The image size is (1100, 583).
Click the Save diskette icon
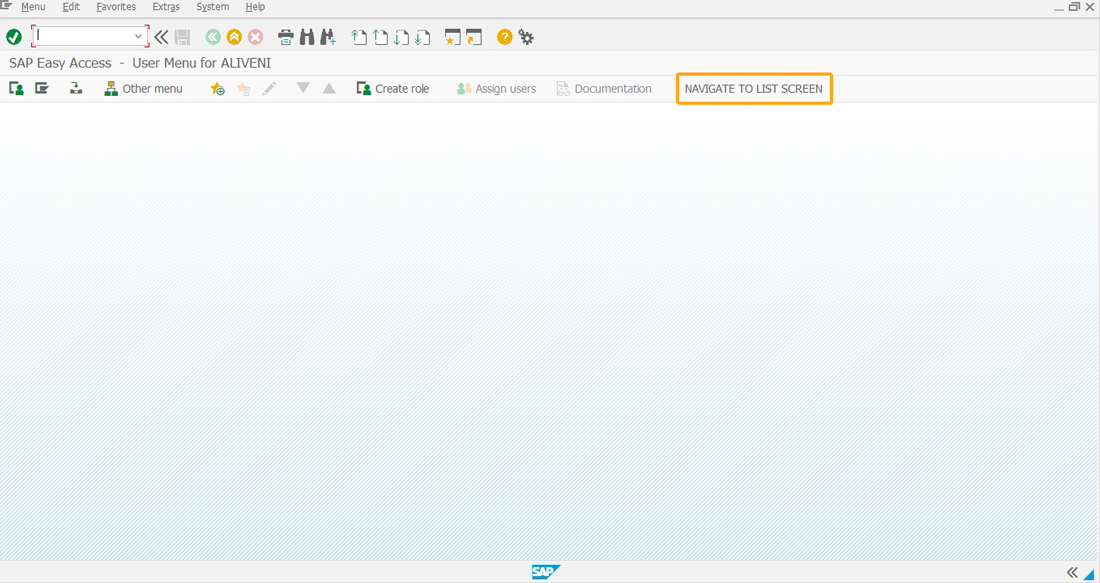(182, 37)
